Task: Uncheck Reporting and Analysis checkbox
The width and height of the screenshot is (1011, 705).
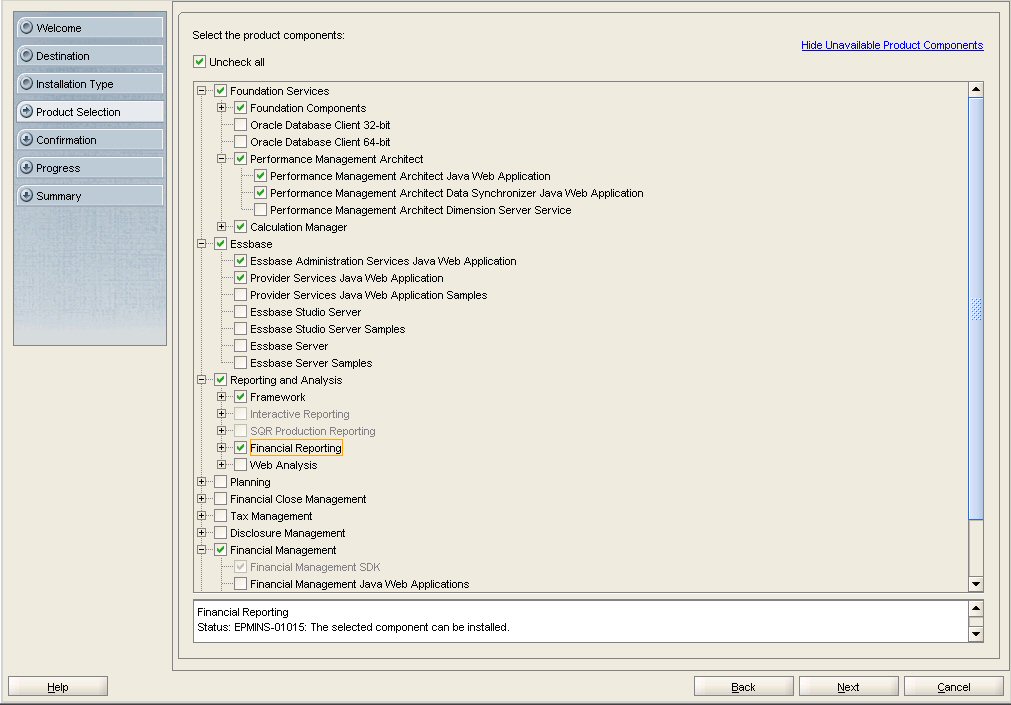Action: tap(221, 380)
